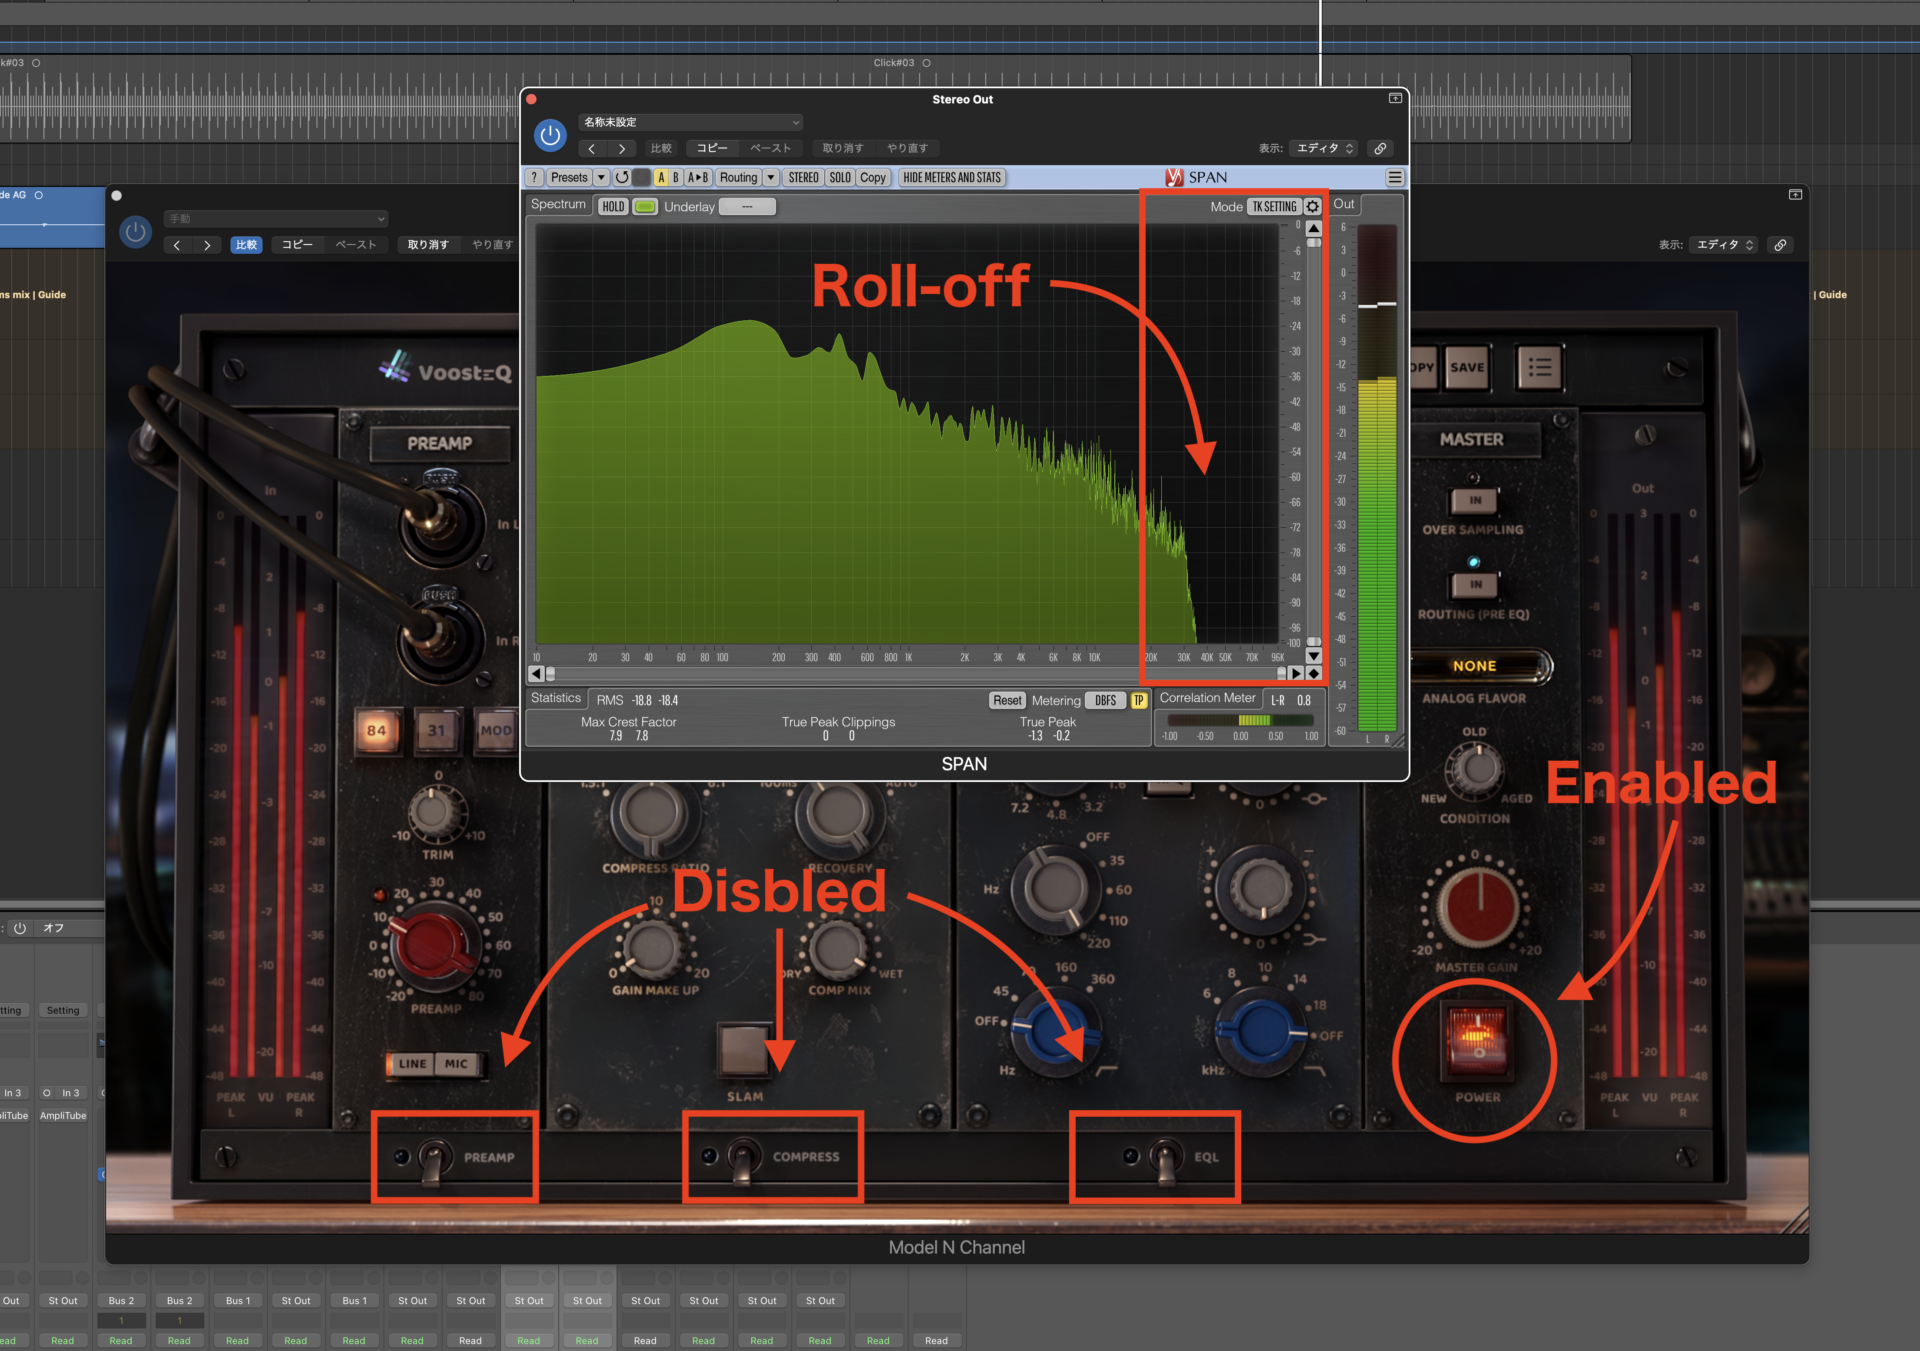The height and width of the screenshot is (1351, 1920).
Task: Click the Stereo Out window expand icon
Action: (1395, 98)
